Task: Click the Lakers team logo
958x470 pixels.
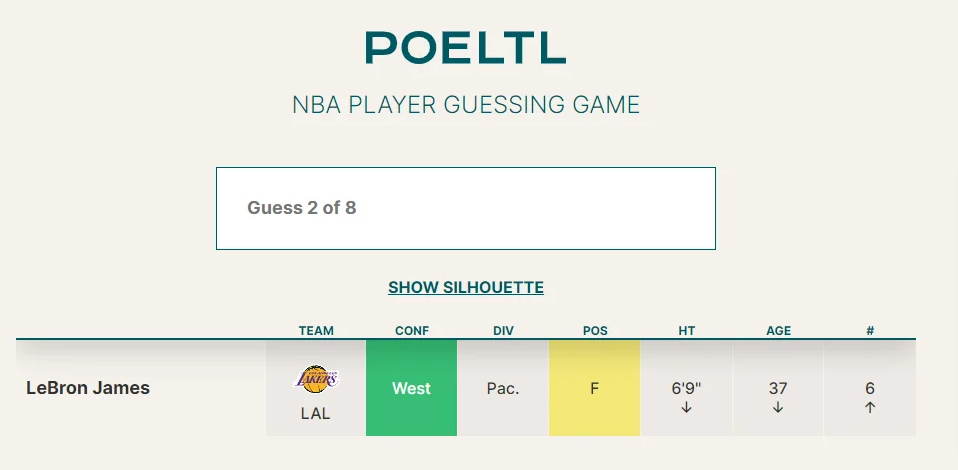Action: coord(316,379)
